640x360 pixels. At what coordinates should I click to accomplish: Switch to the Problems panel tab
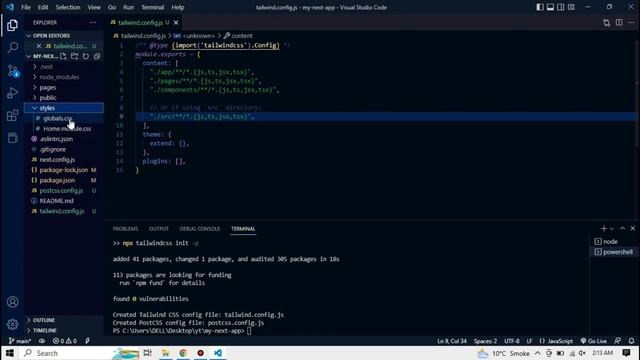coord(125,229)
